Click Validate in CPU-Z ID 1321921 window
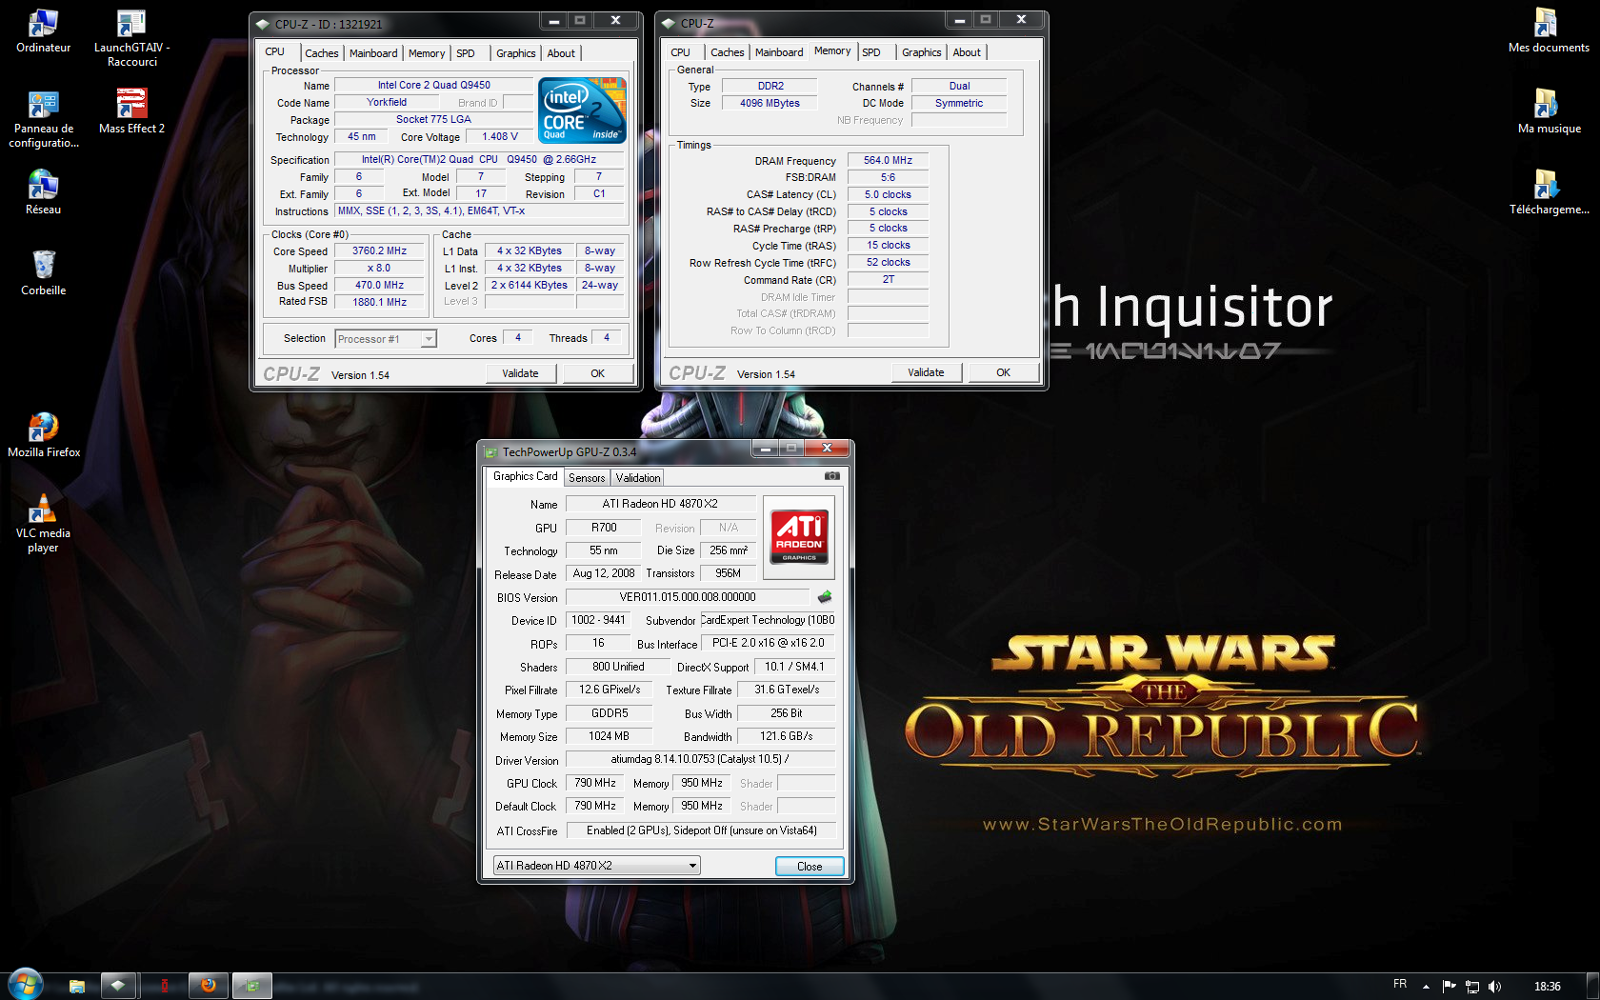Screen dimensions: 1600x1000 point(520,373)
